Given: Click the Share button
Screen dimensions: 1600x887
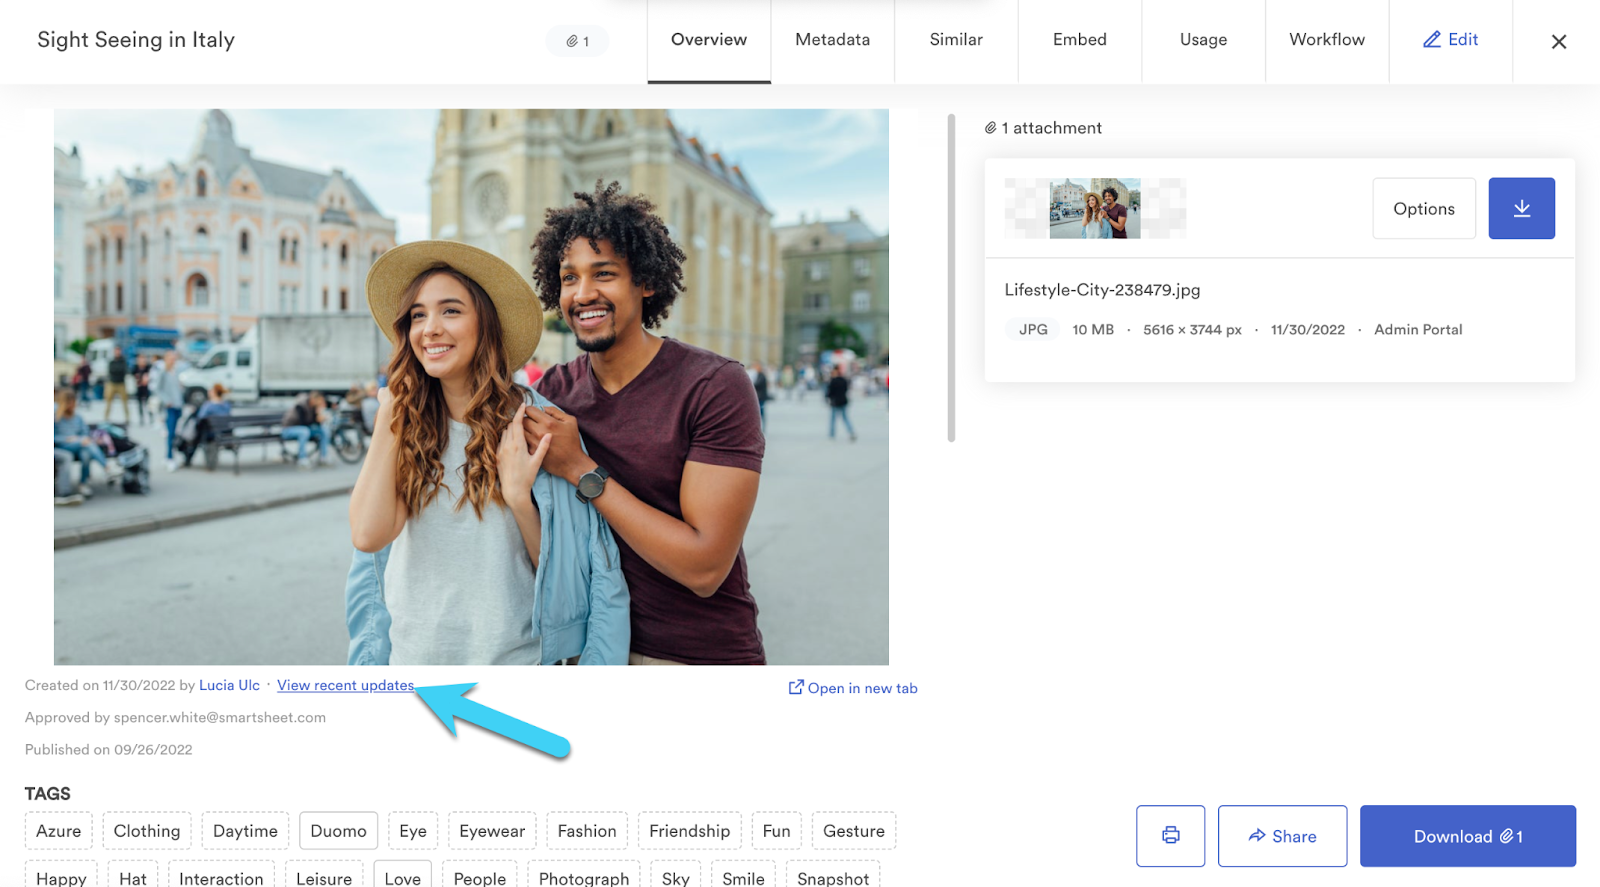Looking at the screenshot, I should 1282,836.
